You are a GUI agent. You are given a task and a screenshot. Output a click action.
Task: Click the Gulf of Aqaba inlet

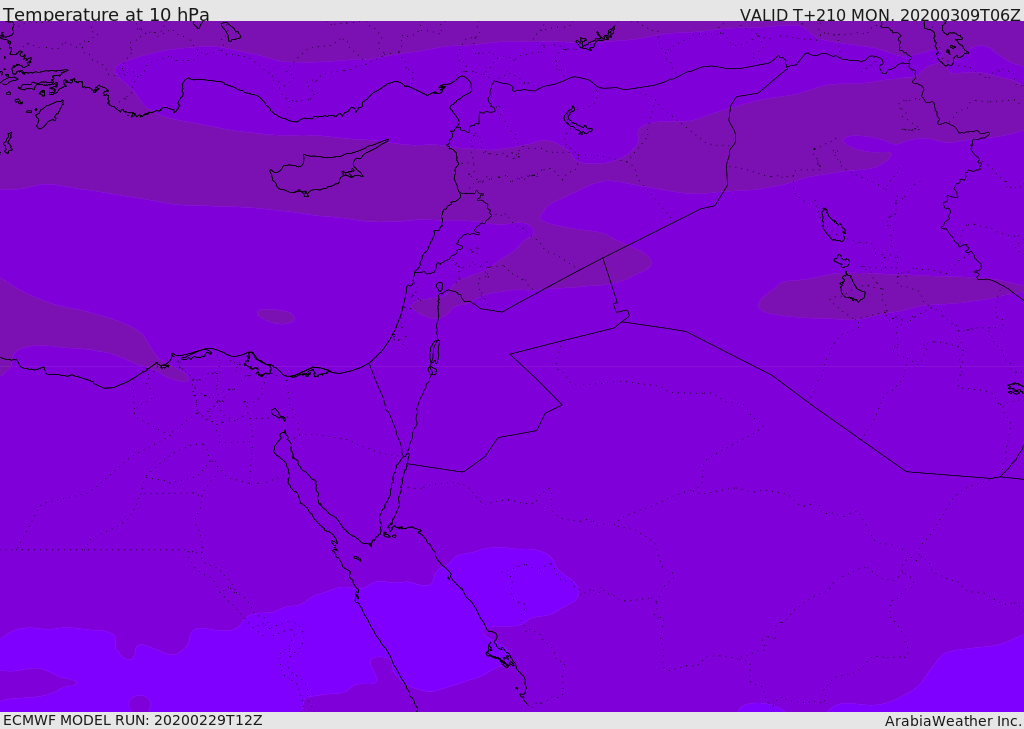[395, 492]
